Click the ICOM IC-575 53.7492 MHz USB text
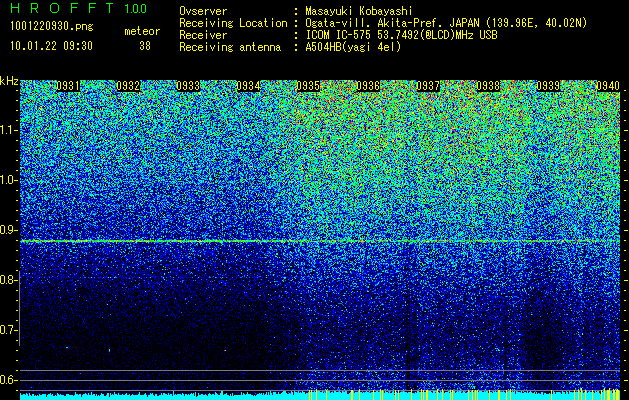 (x=401, y=35)
